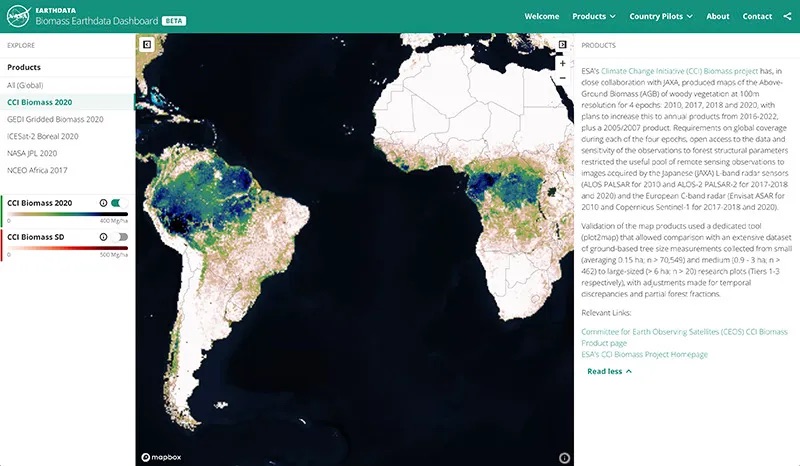Open the About page
The height and width of the screenshot is (466, 800).
717,16
